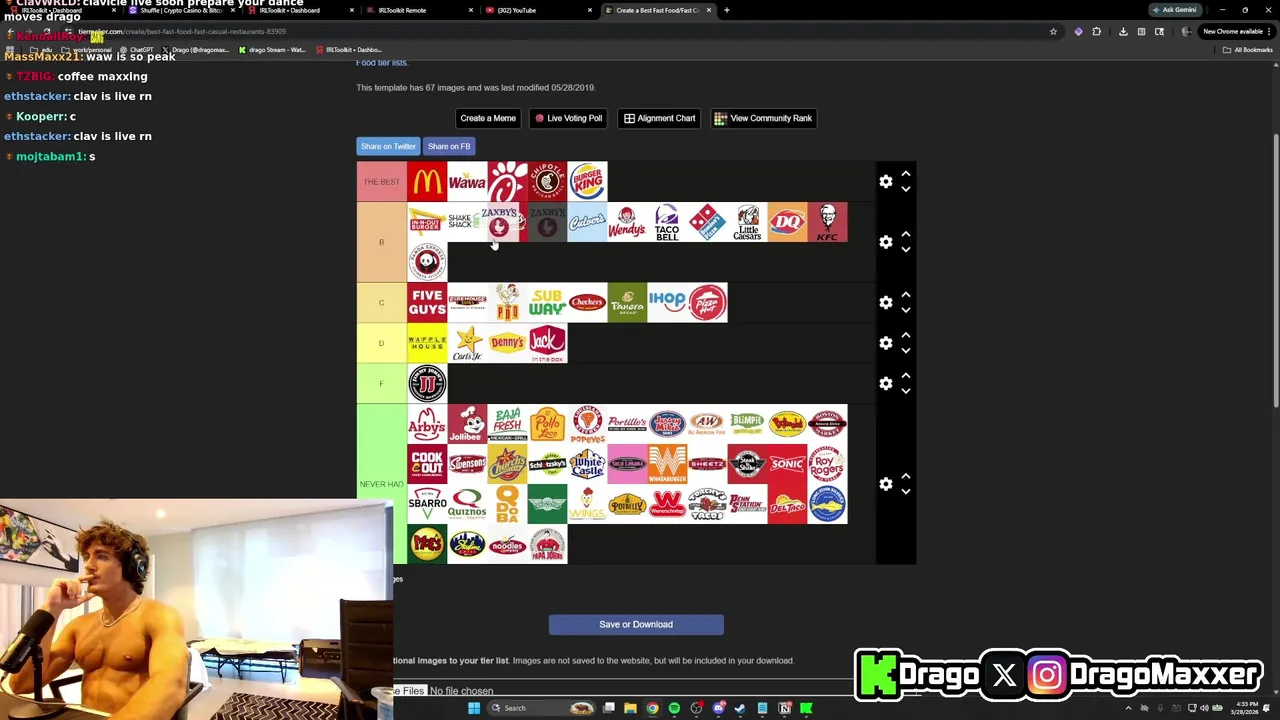The width and height of the screenshot is (1280, 720).
Task: Move NEVER HAD row up with arrow
Action: point(906,476)
